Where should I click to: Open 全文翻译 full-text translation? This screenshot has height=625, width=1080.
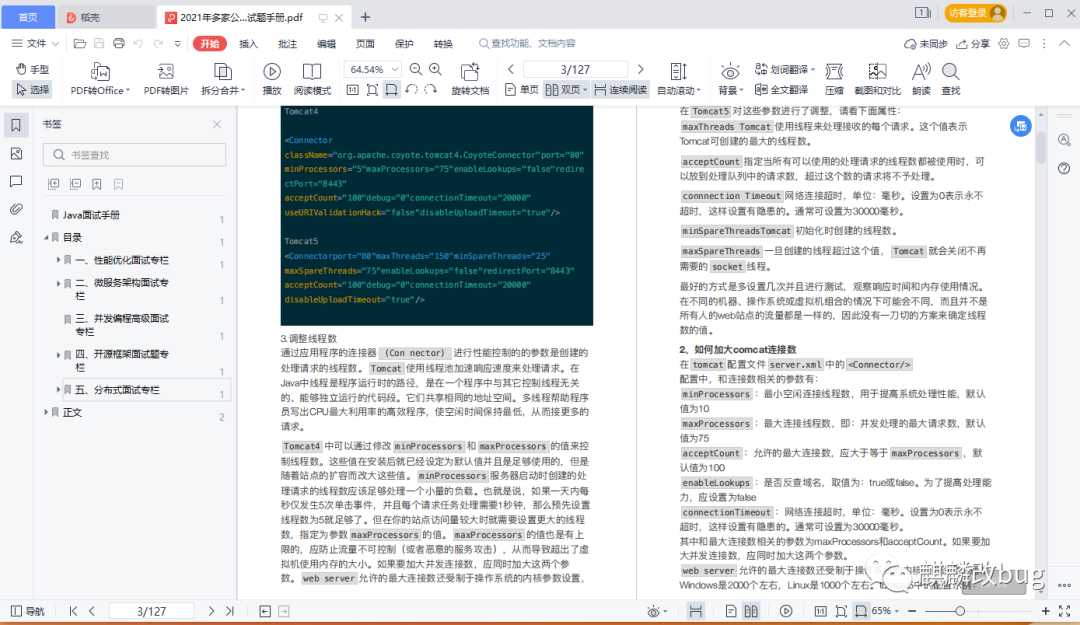click(782, 90)
